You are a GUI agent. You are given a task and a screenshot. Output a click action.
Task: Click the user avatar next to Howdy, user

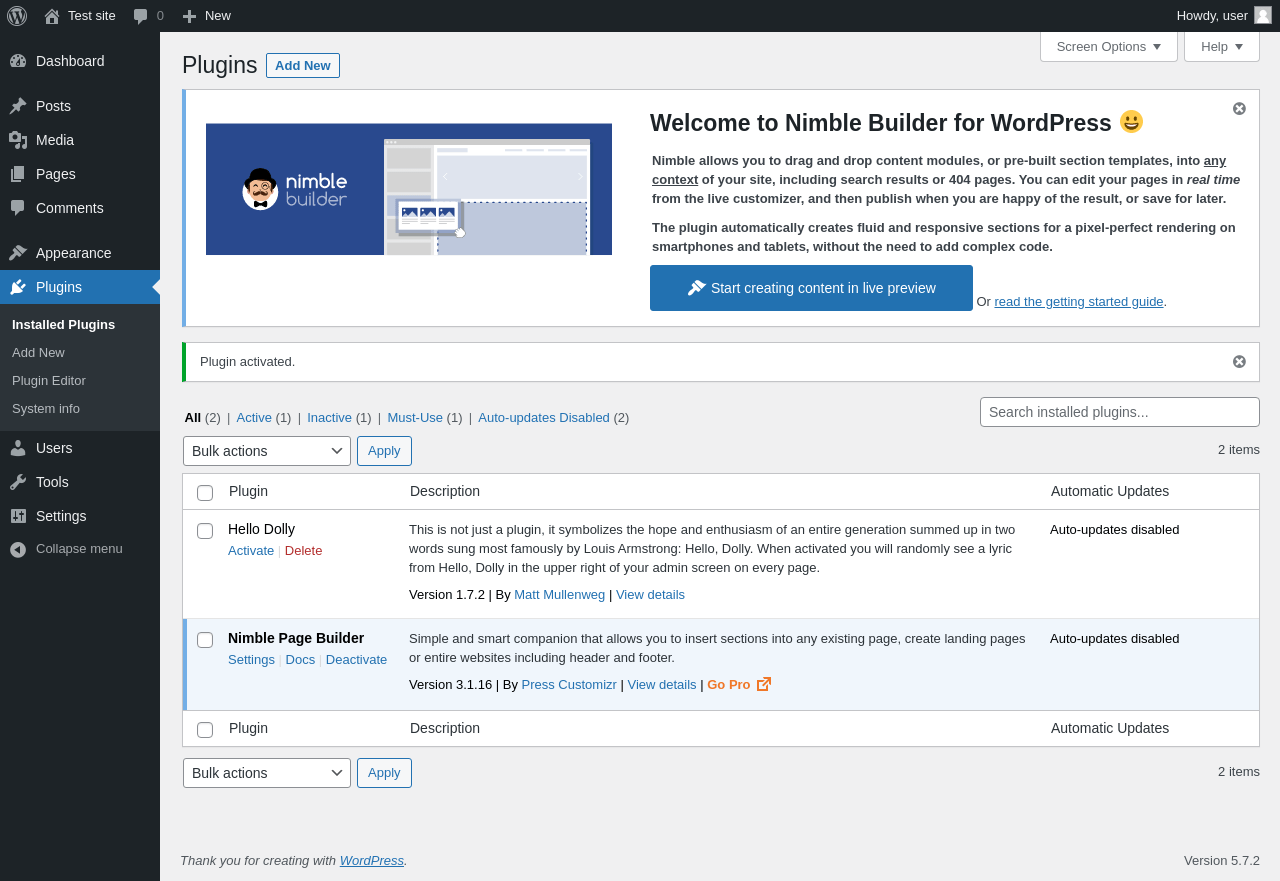[x=1263, y=15]
